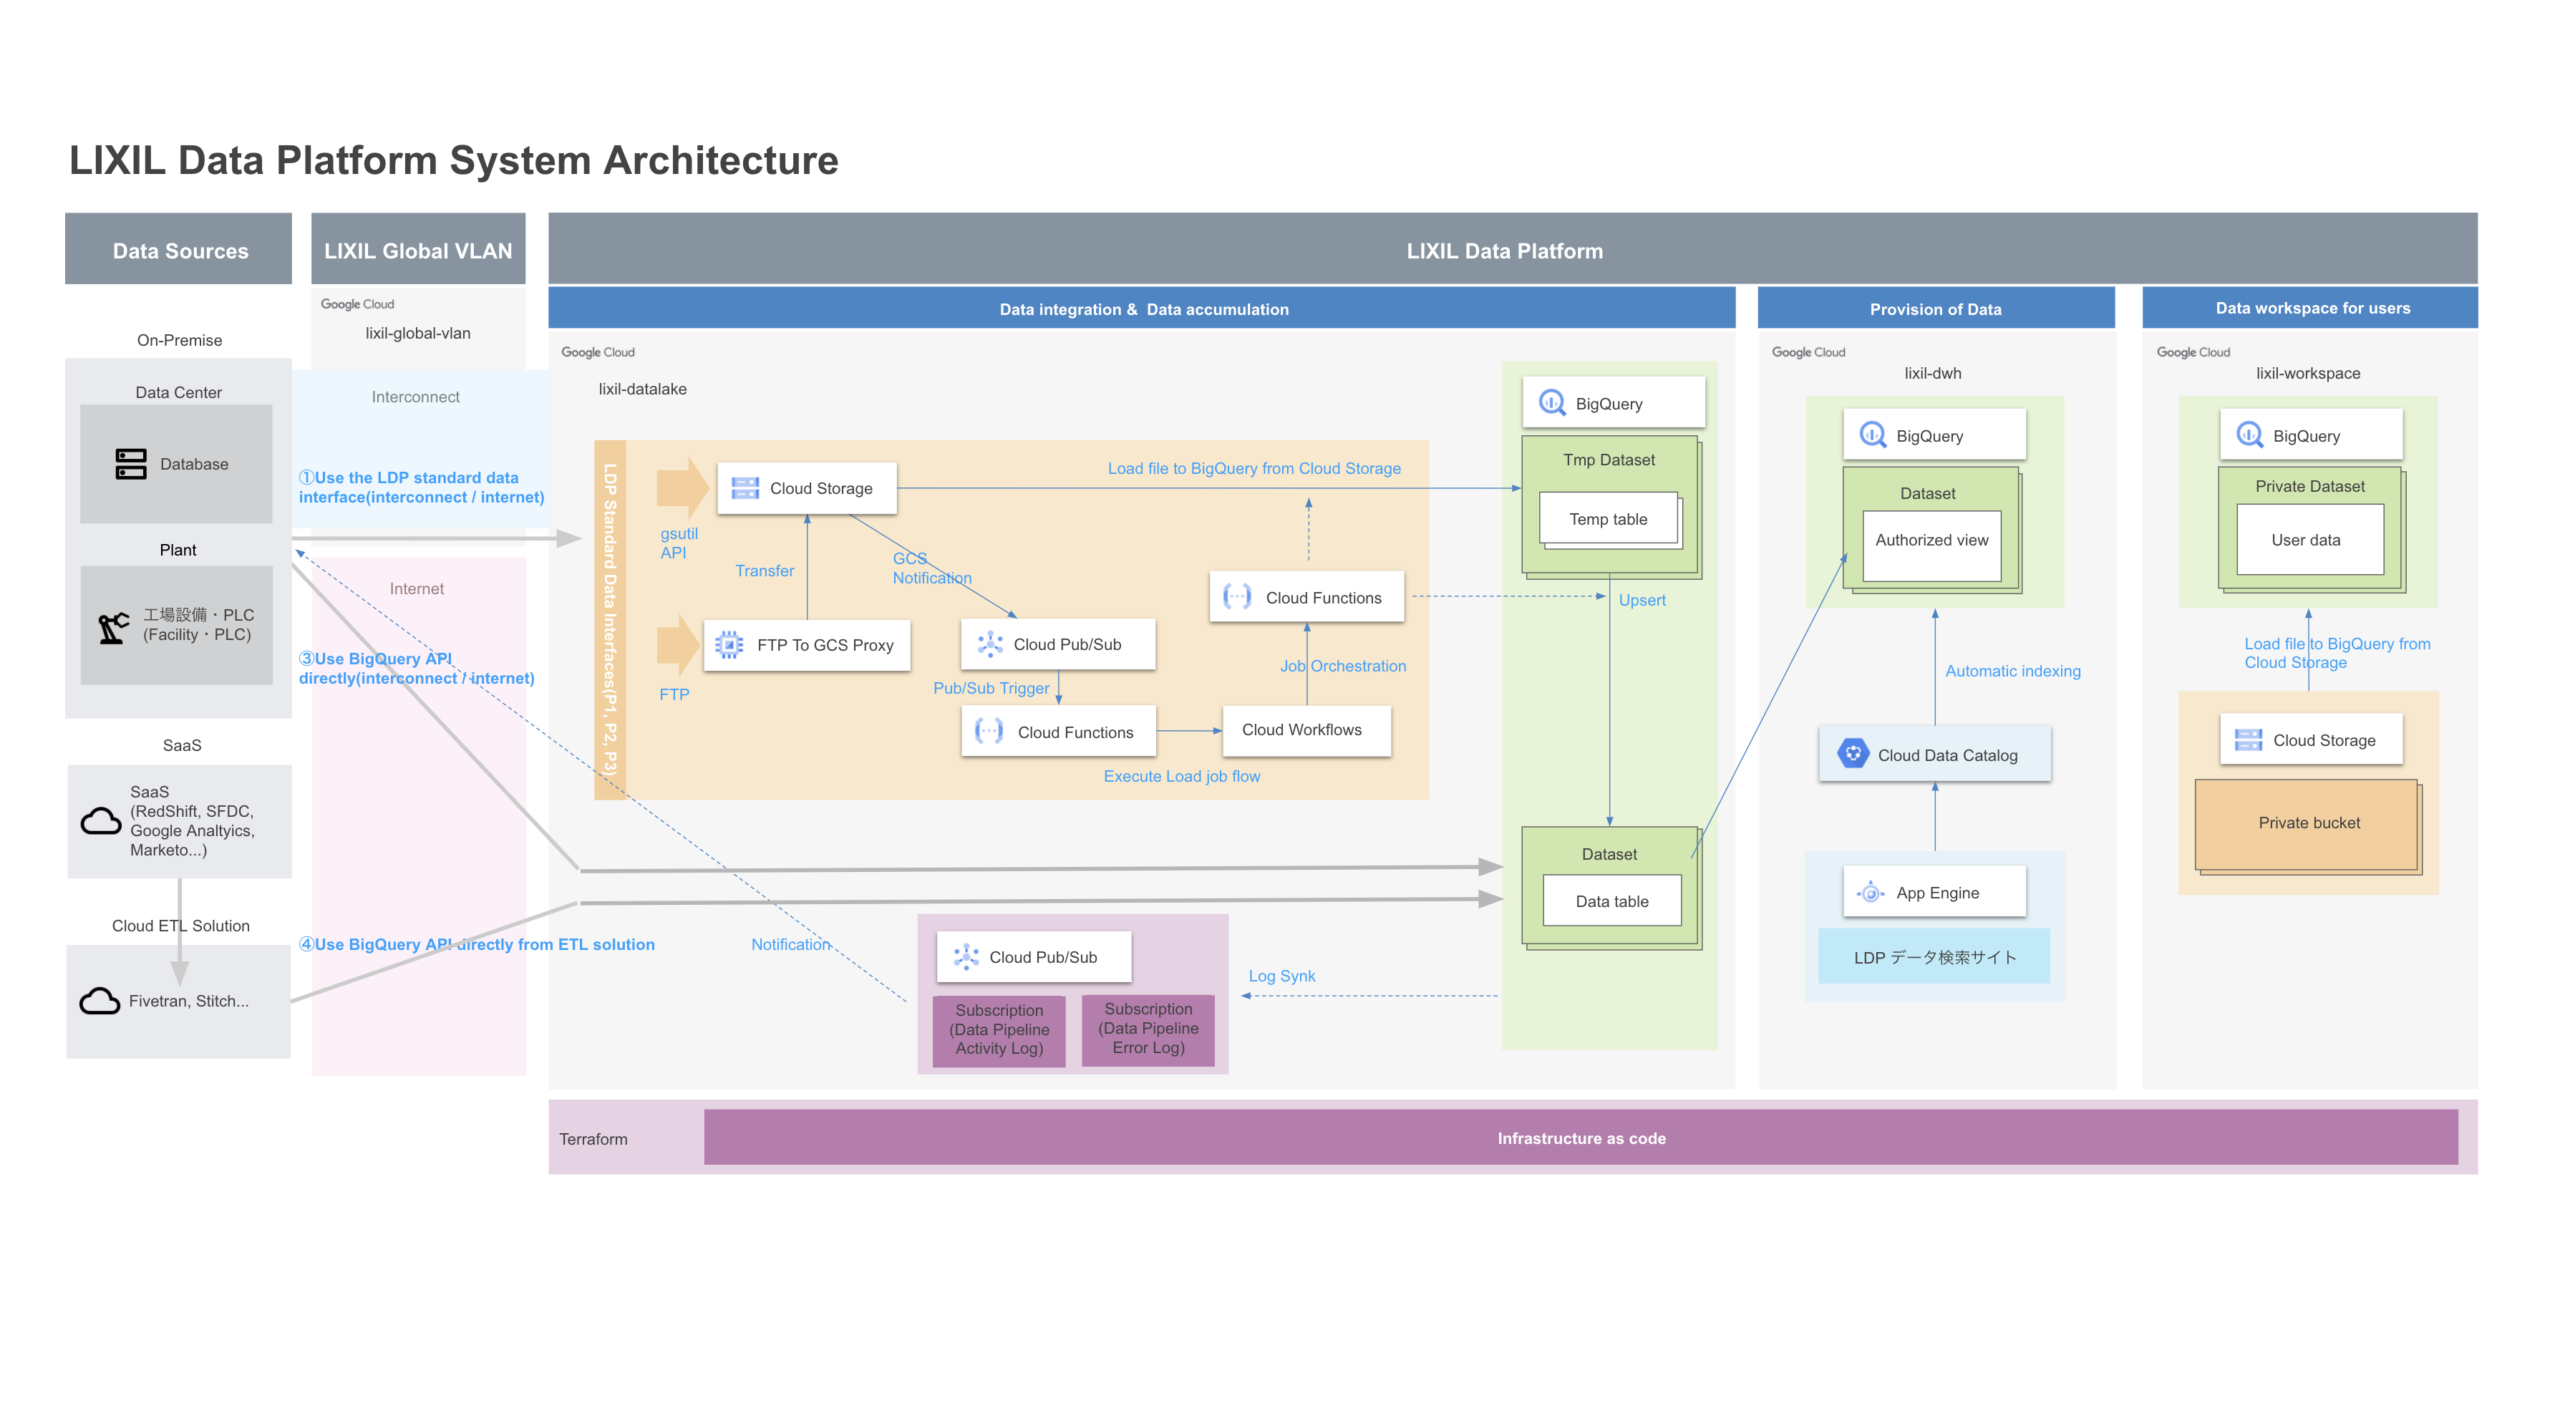Click the App Engine icon
2560x1416 pixels.
(1869, 893)
